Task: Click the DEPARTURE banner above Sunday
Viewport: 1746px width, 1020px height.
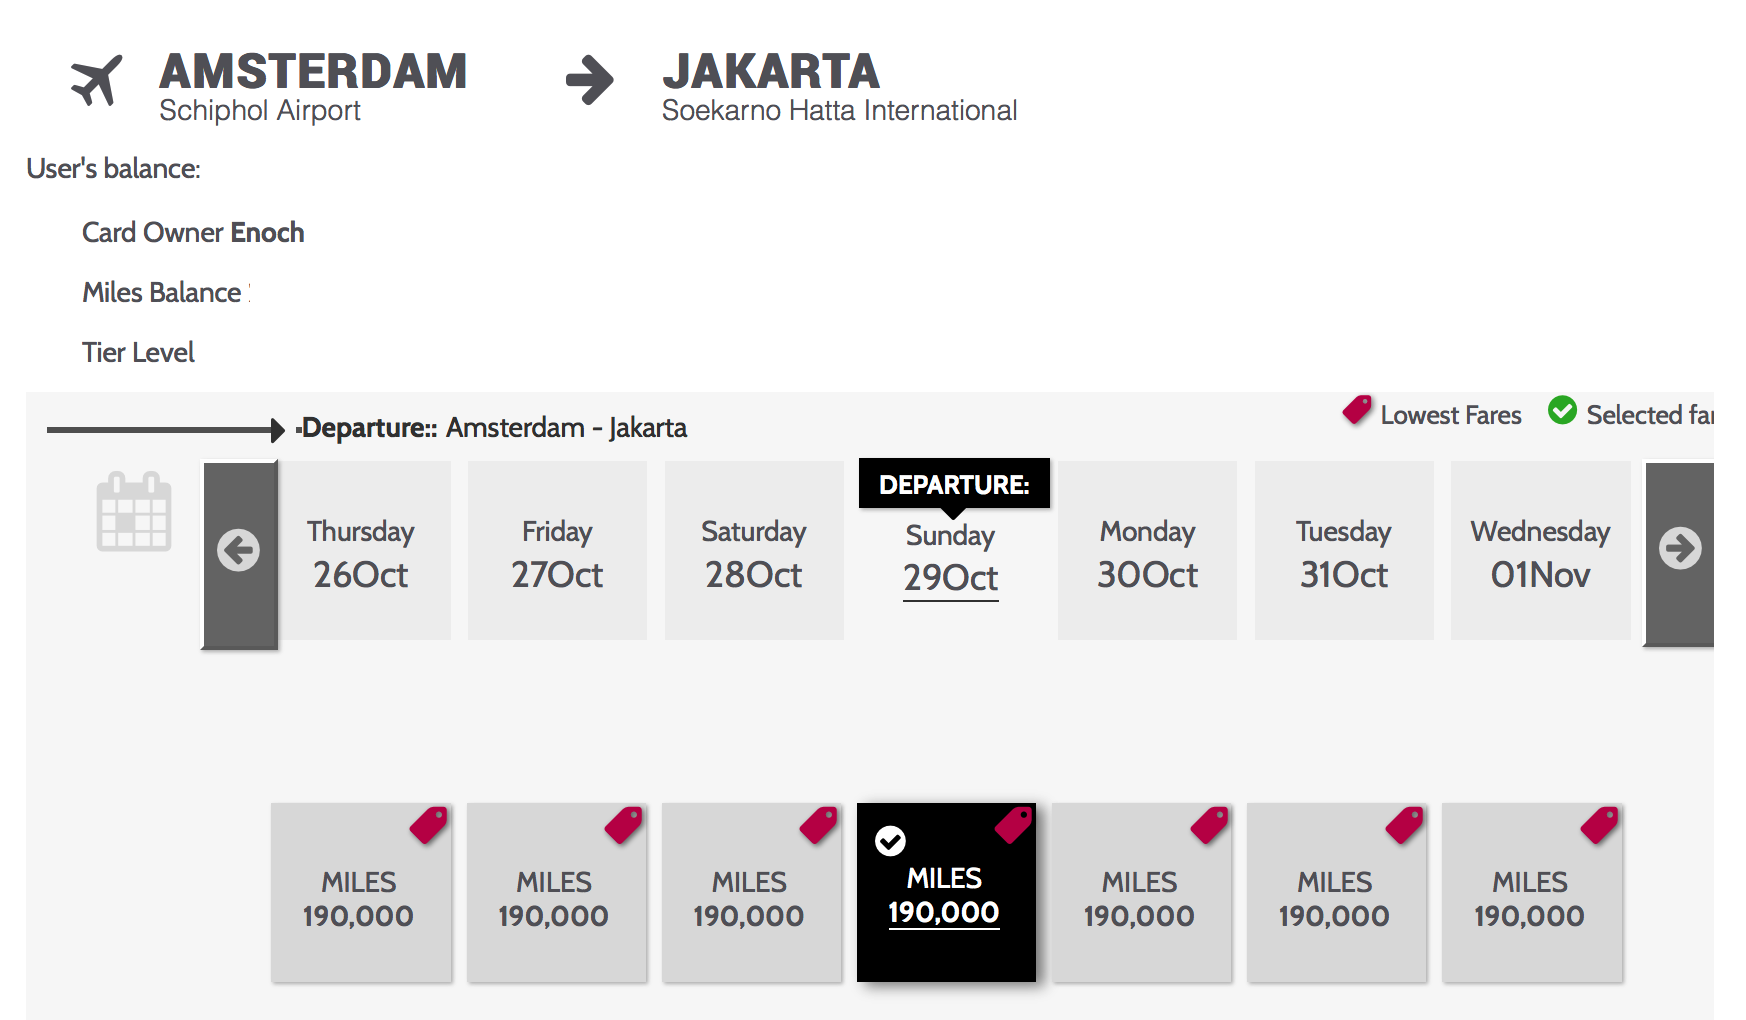Action: (x=954, y=484)
